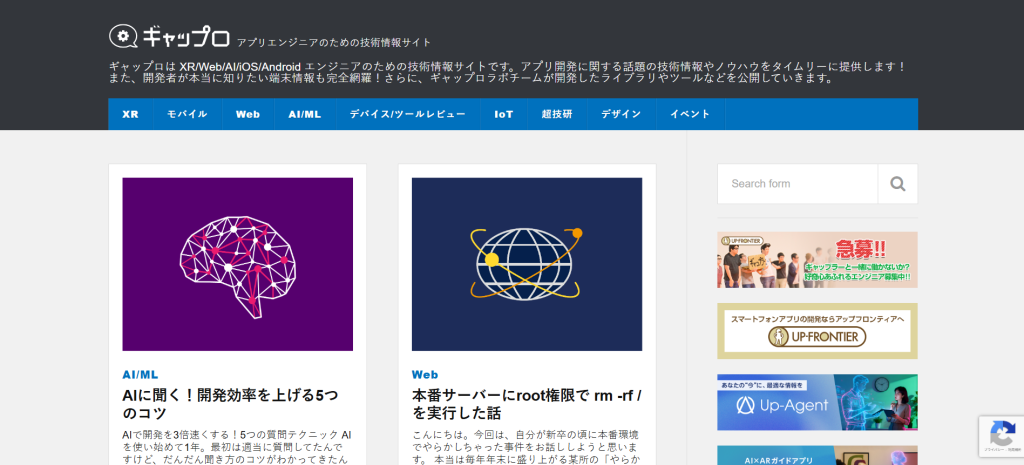Select the Web navigation menu item

[x=248, y=114]
